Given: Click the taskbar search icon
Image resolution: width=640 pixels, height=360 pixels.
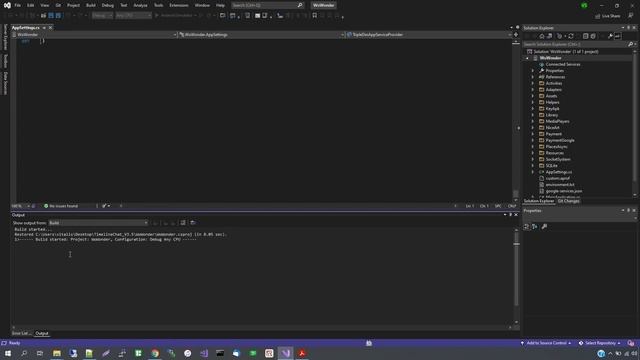Looking at the screenshot, I should [x=24, y=353].
